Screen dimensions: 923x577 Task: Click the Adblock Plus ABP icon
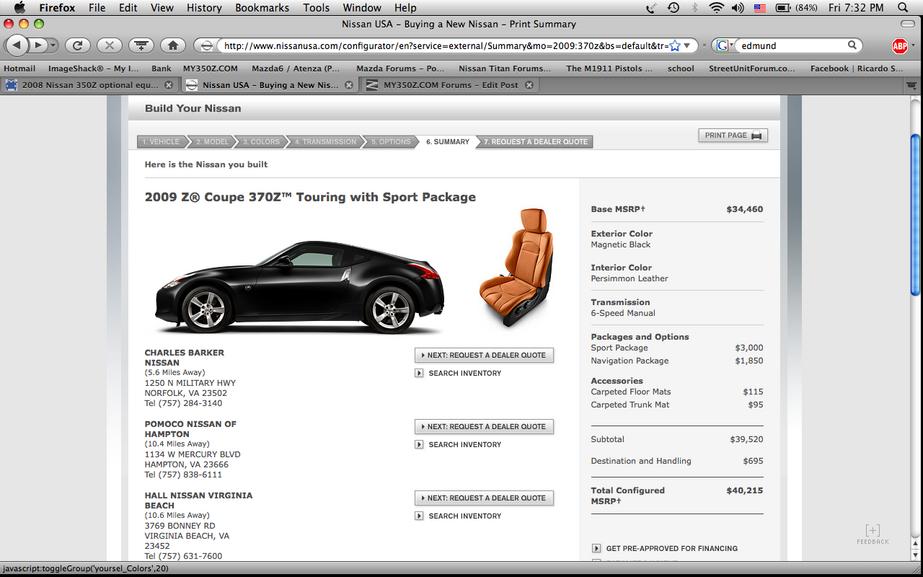(899, 45)
